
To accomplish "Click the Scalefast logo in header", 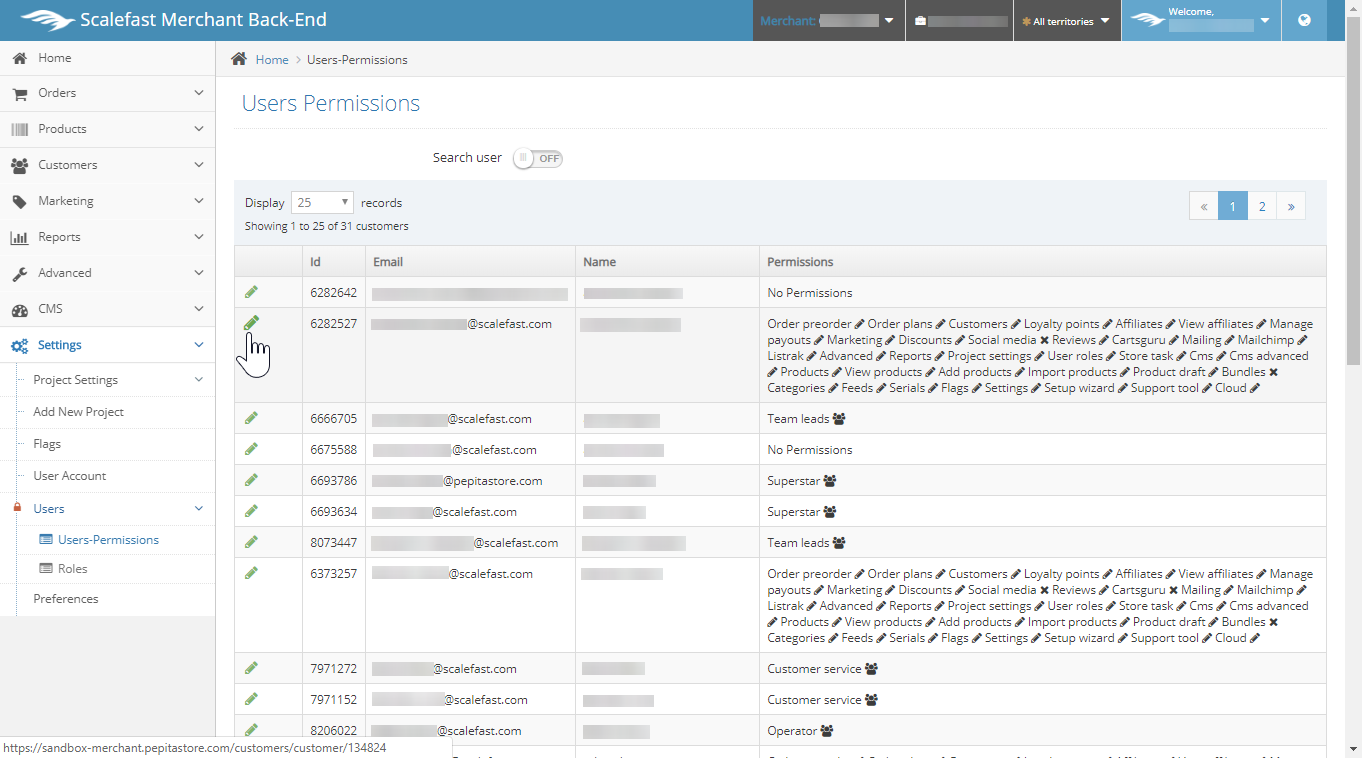I will 47,20.
